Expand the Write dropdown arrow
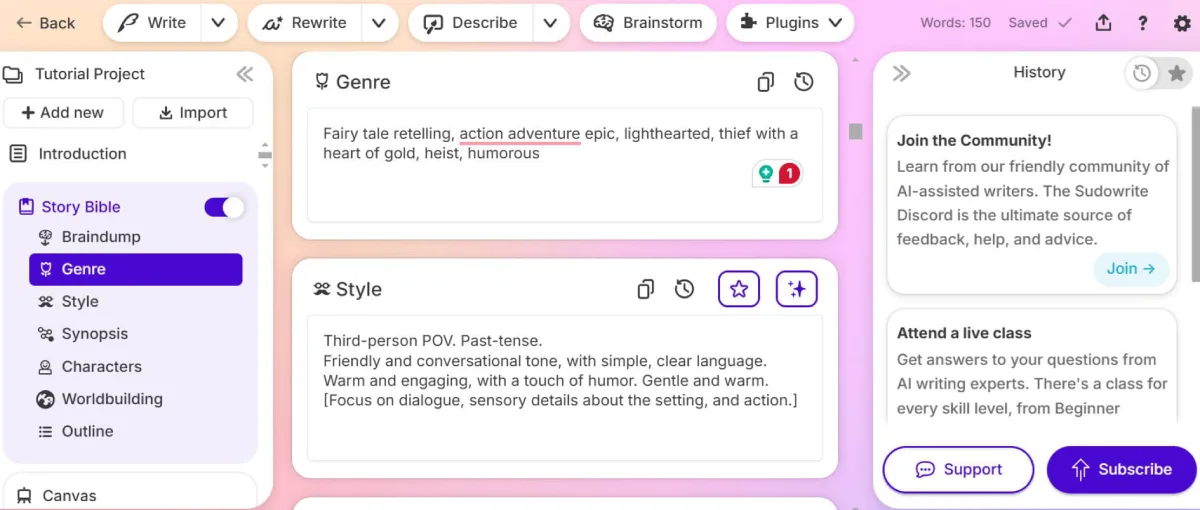 219,23
